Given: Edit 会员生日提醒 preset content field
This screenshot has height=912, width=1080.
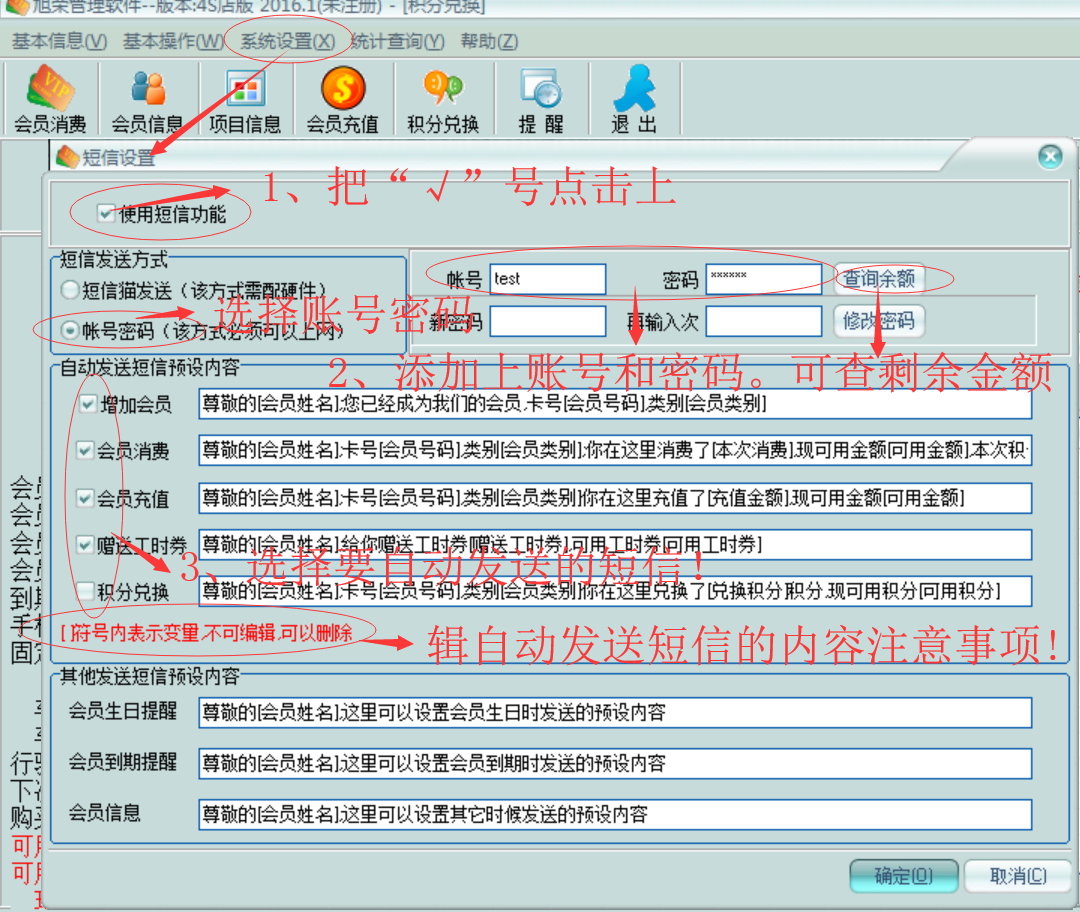Looking at the screenshot, I should point(615,712).
